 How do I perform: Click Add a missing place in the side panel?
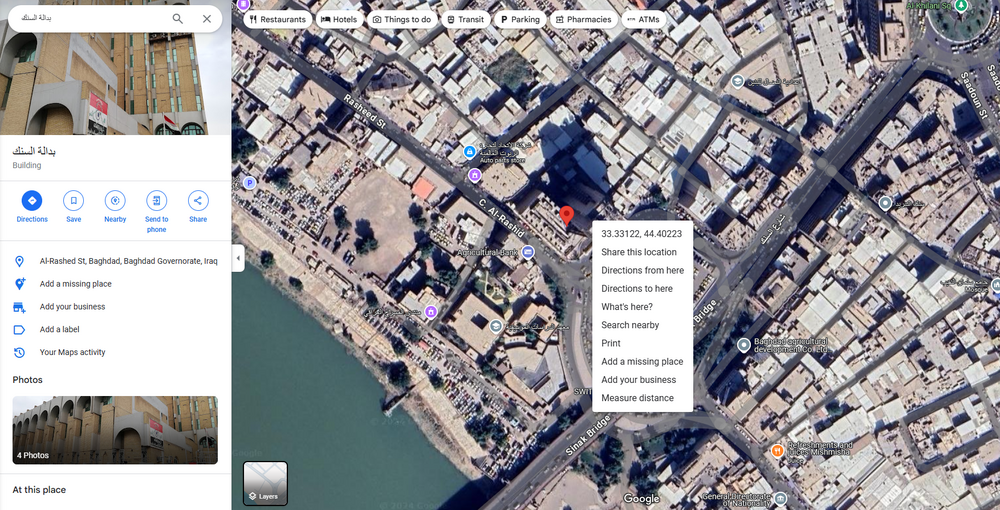pyautogui.click(x=75, y=284)
